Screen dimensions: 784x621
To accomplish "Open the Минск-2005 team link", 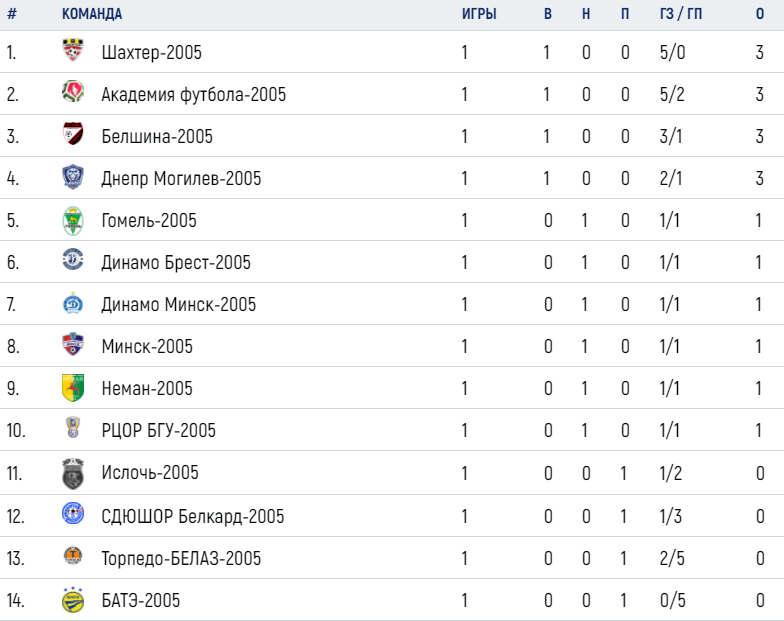I will click(147, 346).
